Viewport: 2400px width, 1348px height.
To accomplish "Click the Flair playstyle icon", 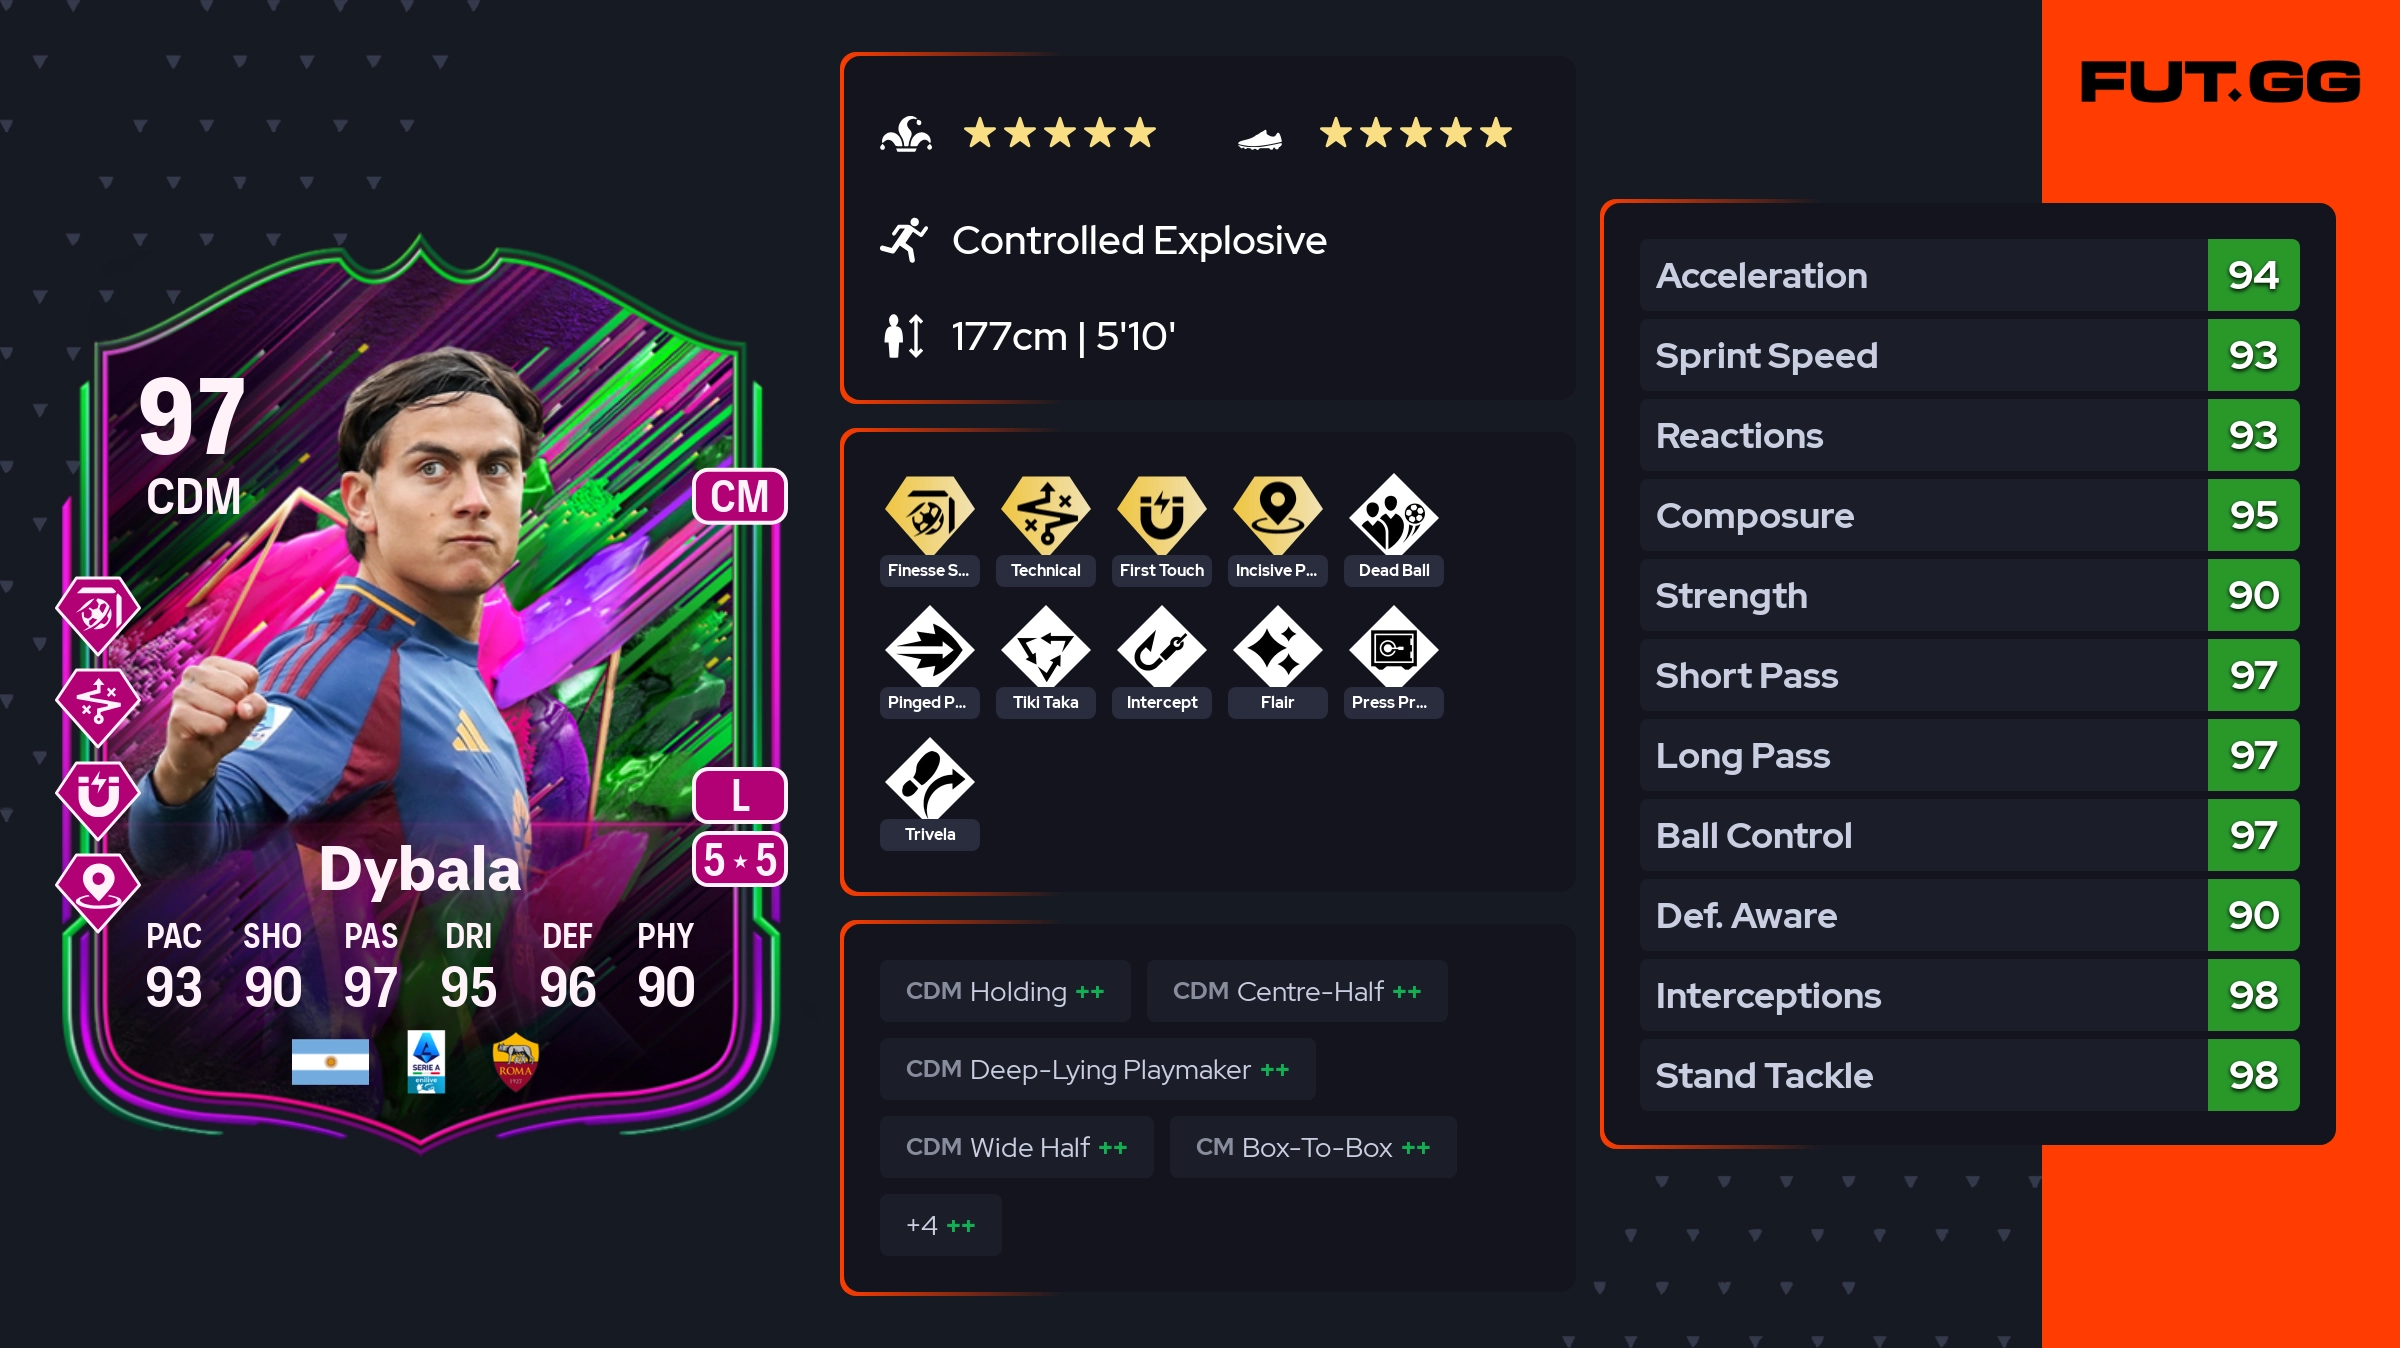I will tap(1277, 647).
